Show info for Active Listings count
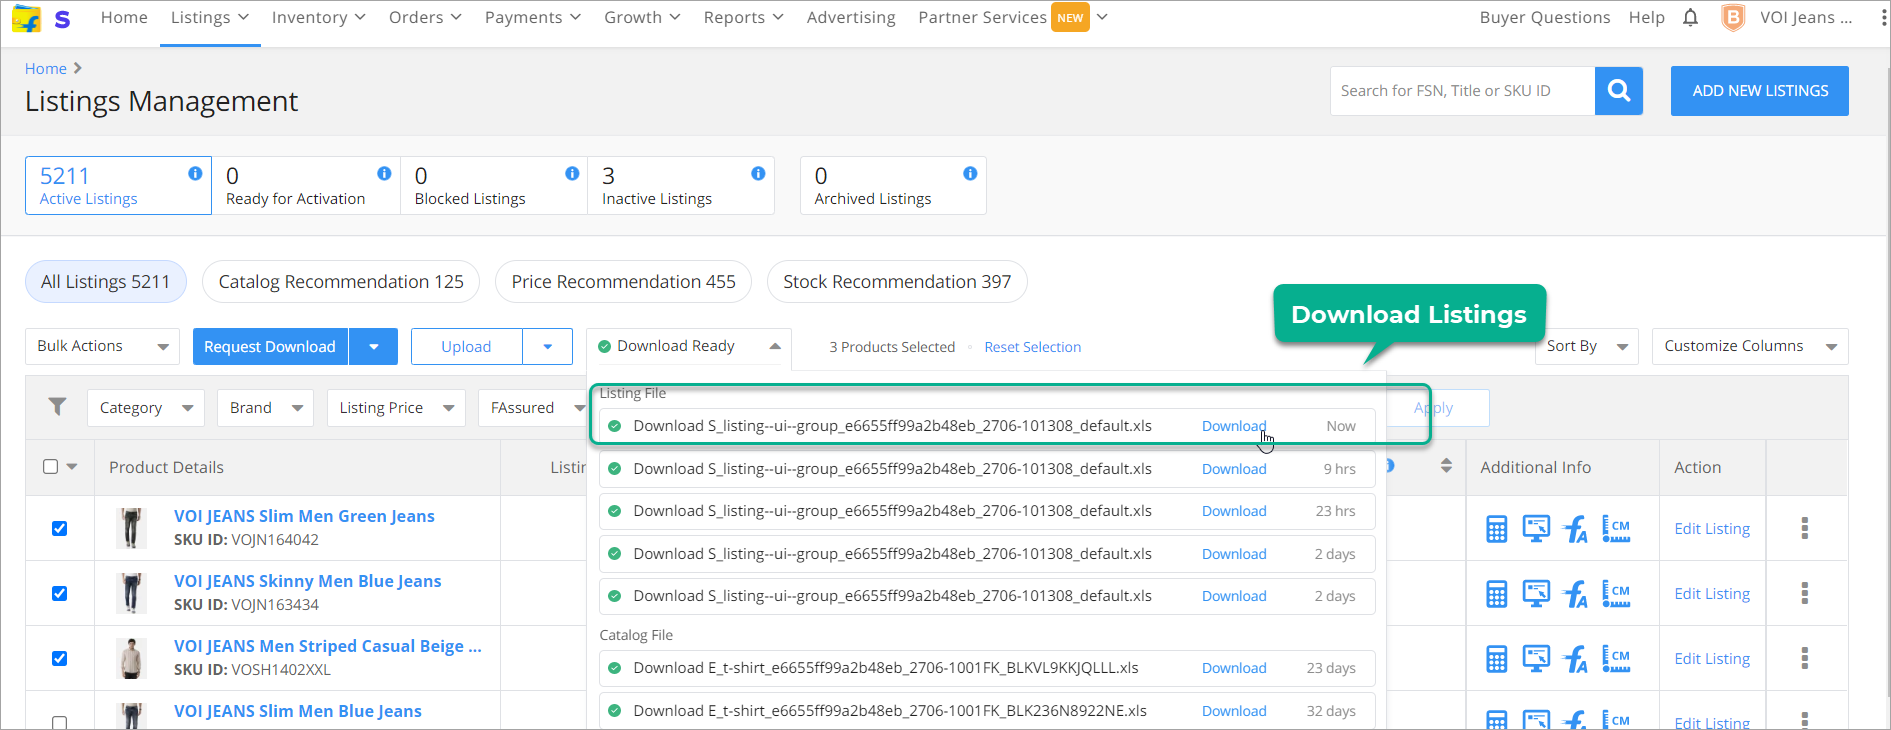1891x730 pixels. coord(195,173)
